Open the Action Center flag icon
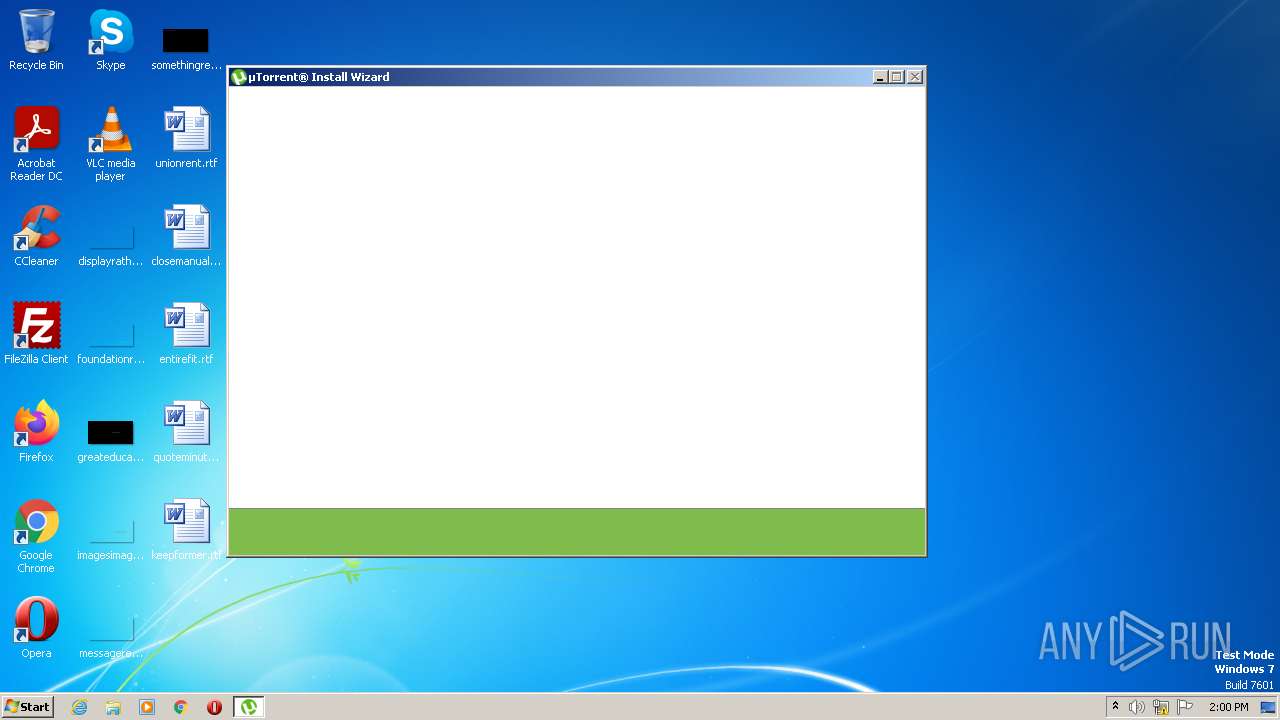Screen dimensions: 1280x720 [1185, 707]
